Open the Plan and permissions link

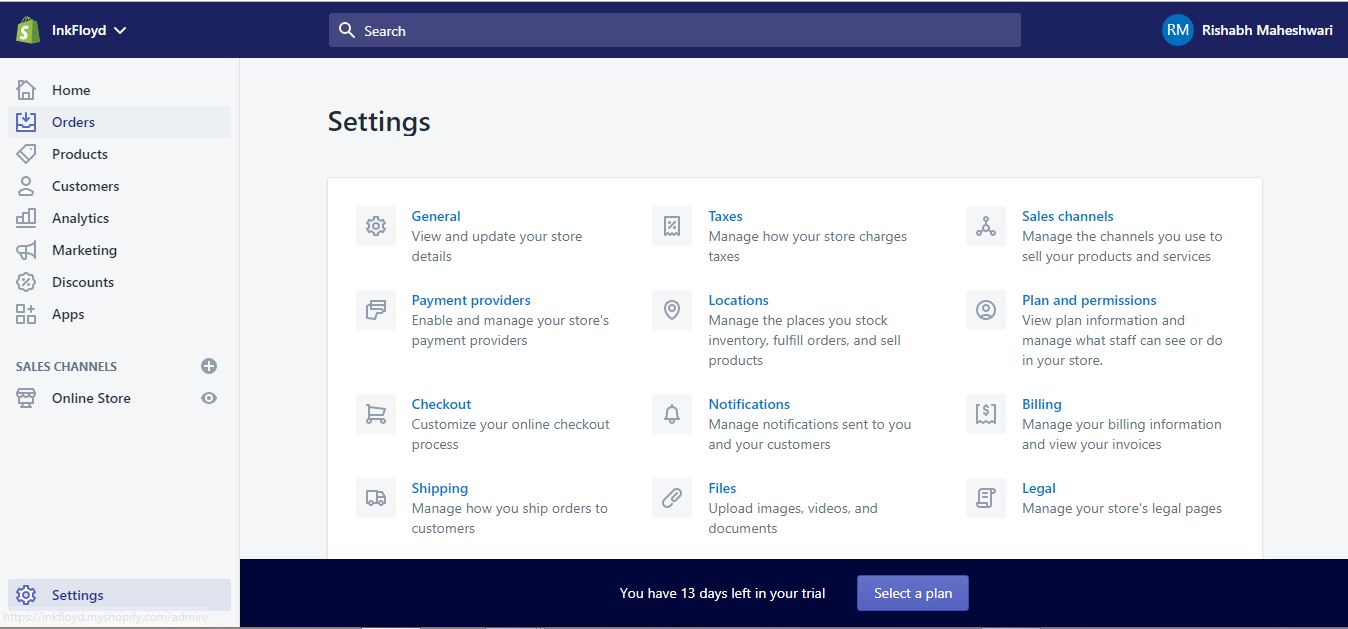point(1089,300)
